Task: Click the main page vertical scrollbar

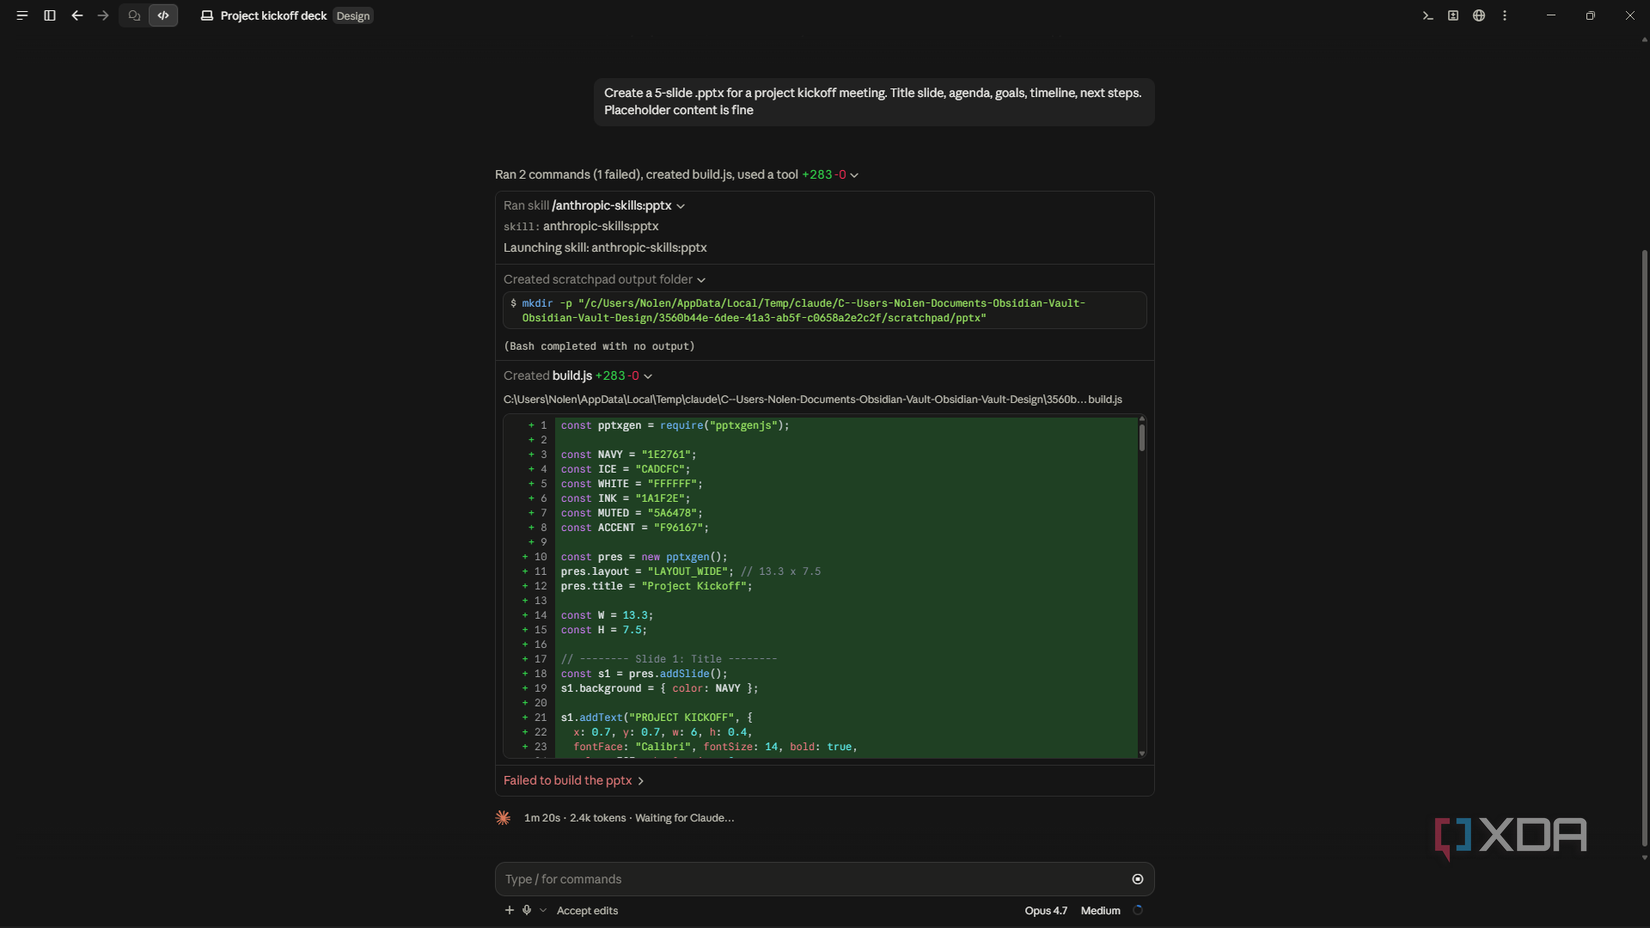Action: point(1644,548)
